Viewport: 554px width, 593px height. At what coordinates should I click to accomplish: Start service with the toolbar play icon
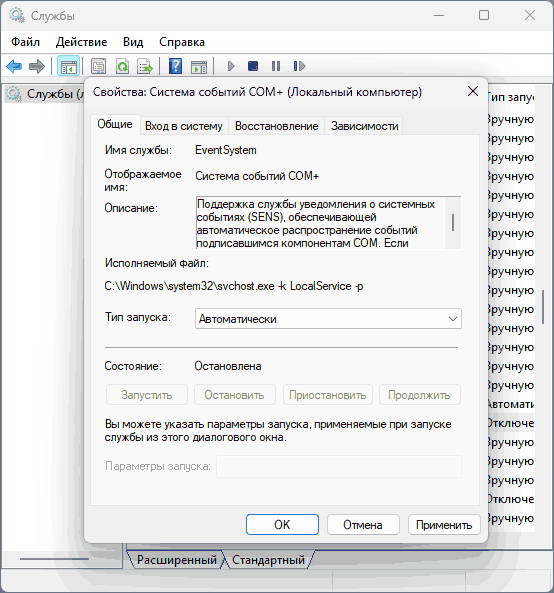pyautogui.click(x=231, y=67)
